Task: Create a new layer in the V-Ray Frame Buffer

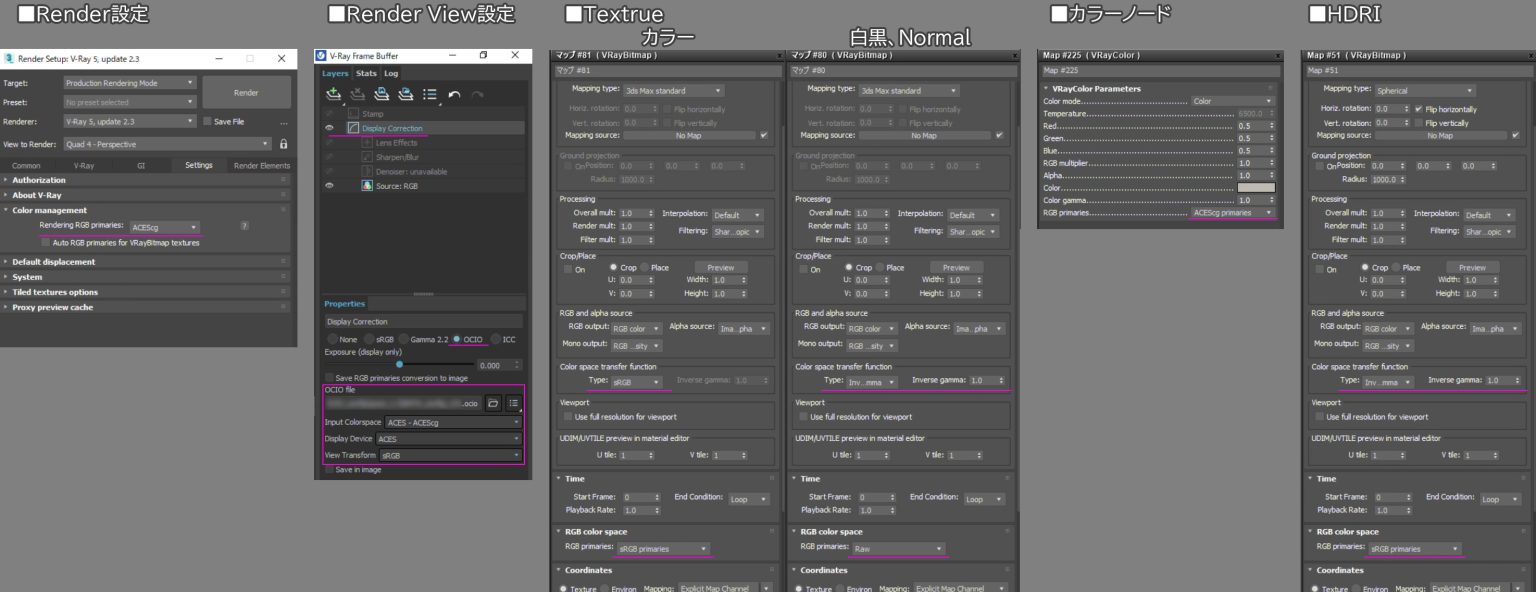Action: (333, 95)
